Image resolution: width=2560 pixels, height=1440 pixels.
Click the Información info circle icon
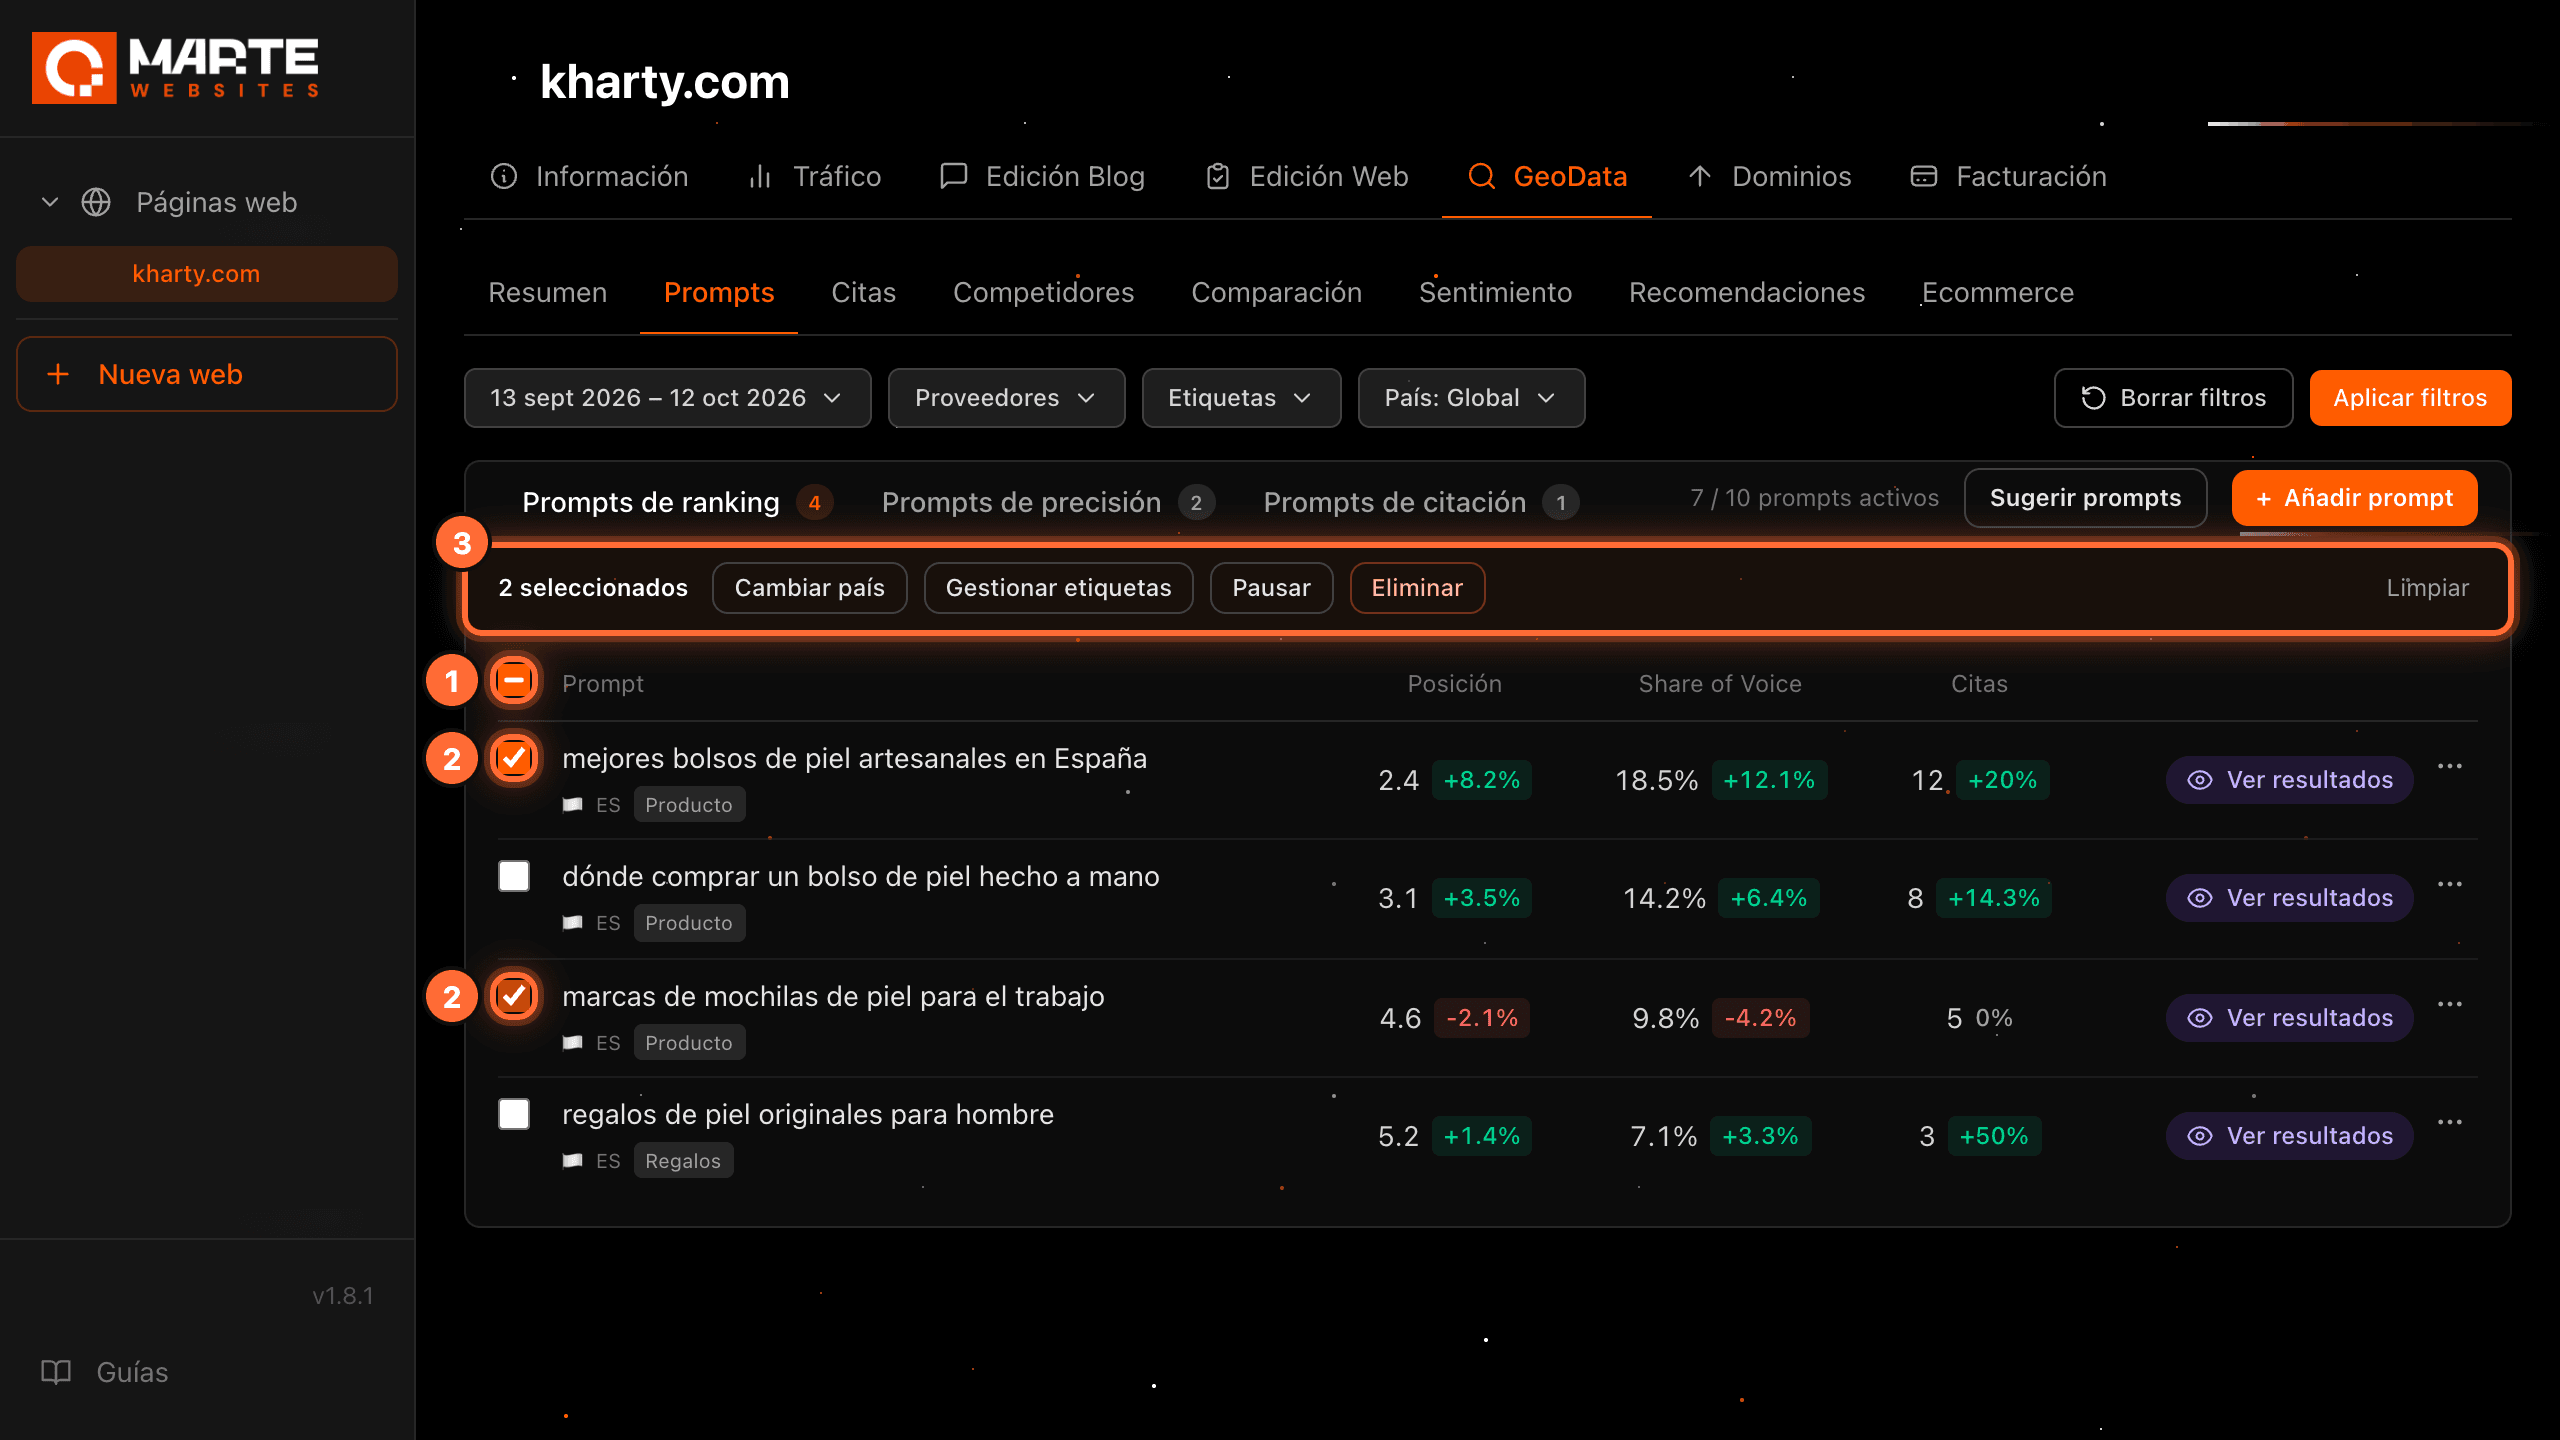click(x=504, y=176)
